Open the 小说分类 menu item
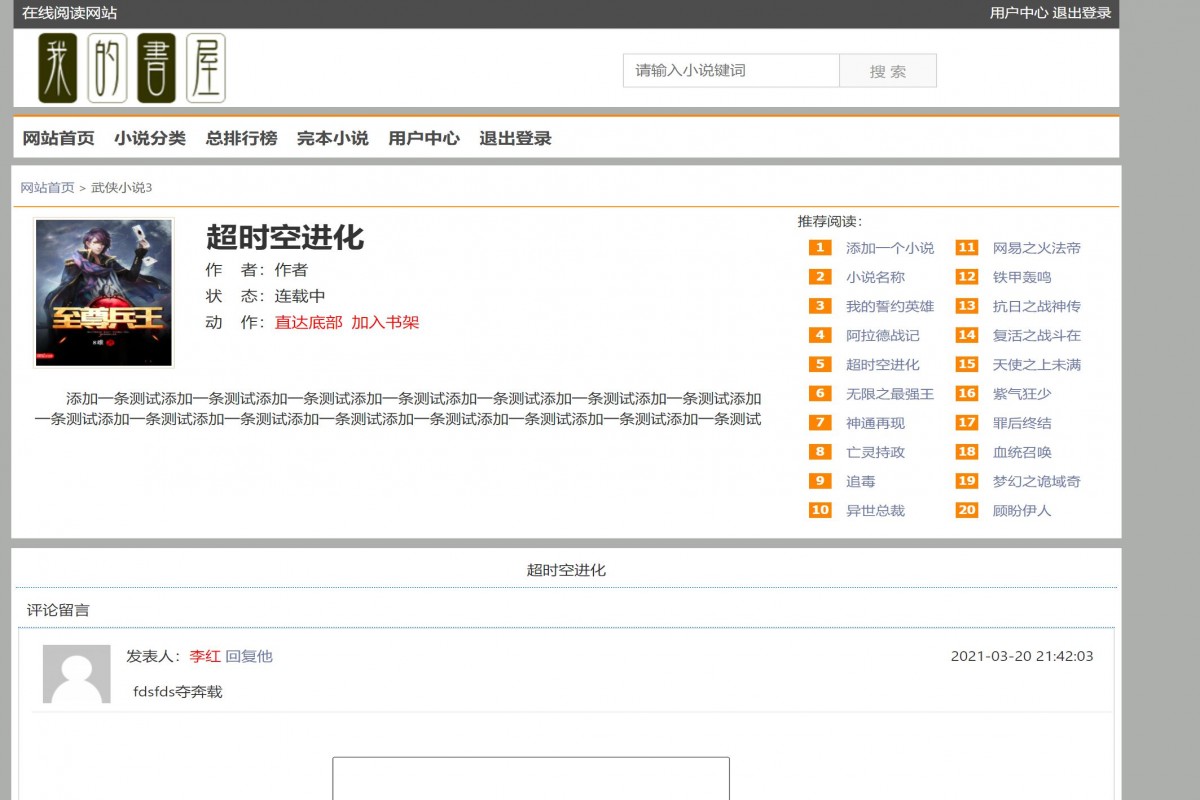The width and height of the screenshot is (1200, 800). [x=151, y=138]
